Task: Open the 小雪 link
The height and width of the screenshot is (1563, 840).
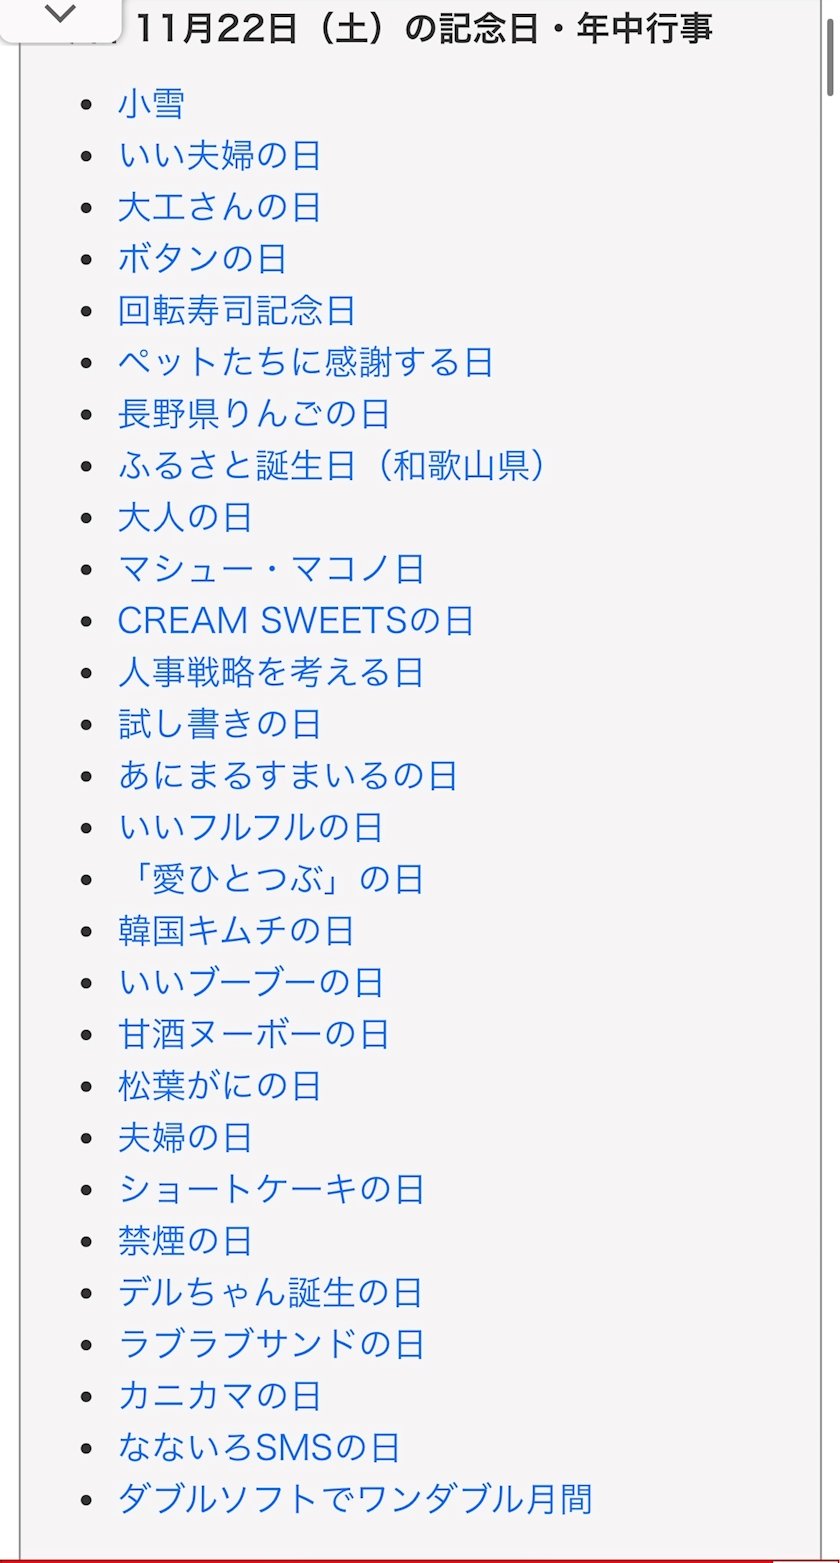Action: click(151, 104)
